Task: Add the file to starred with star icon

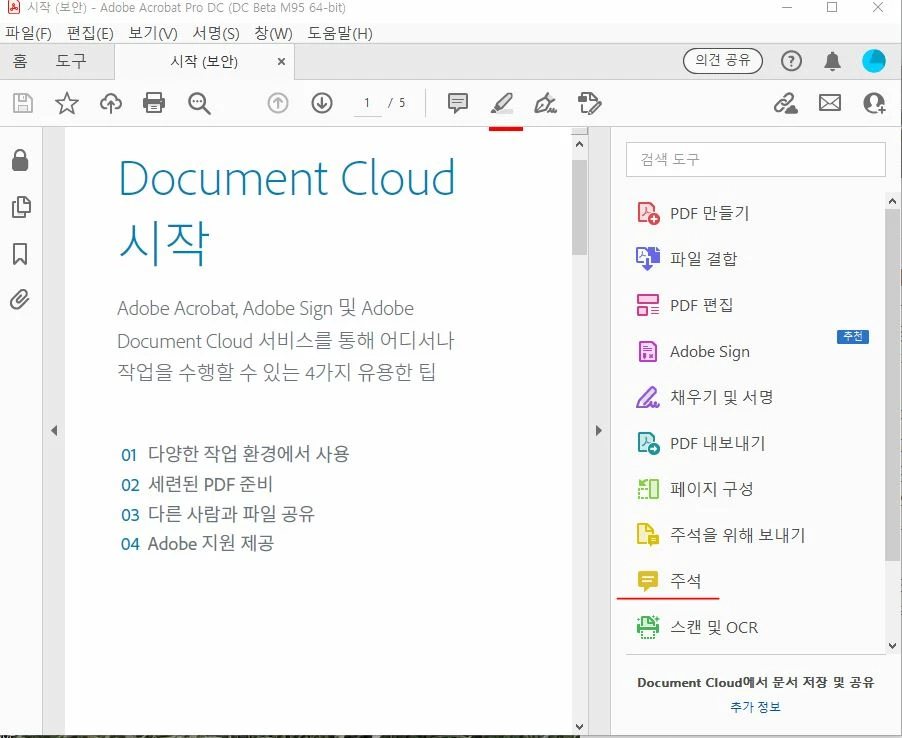Action: click(67, 104)
